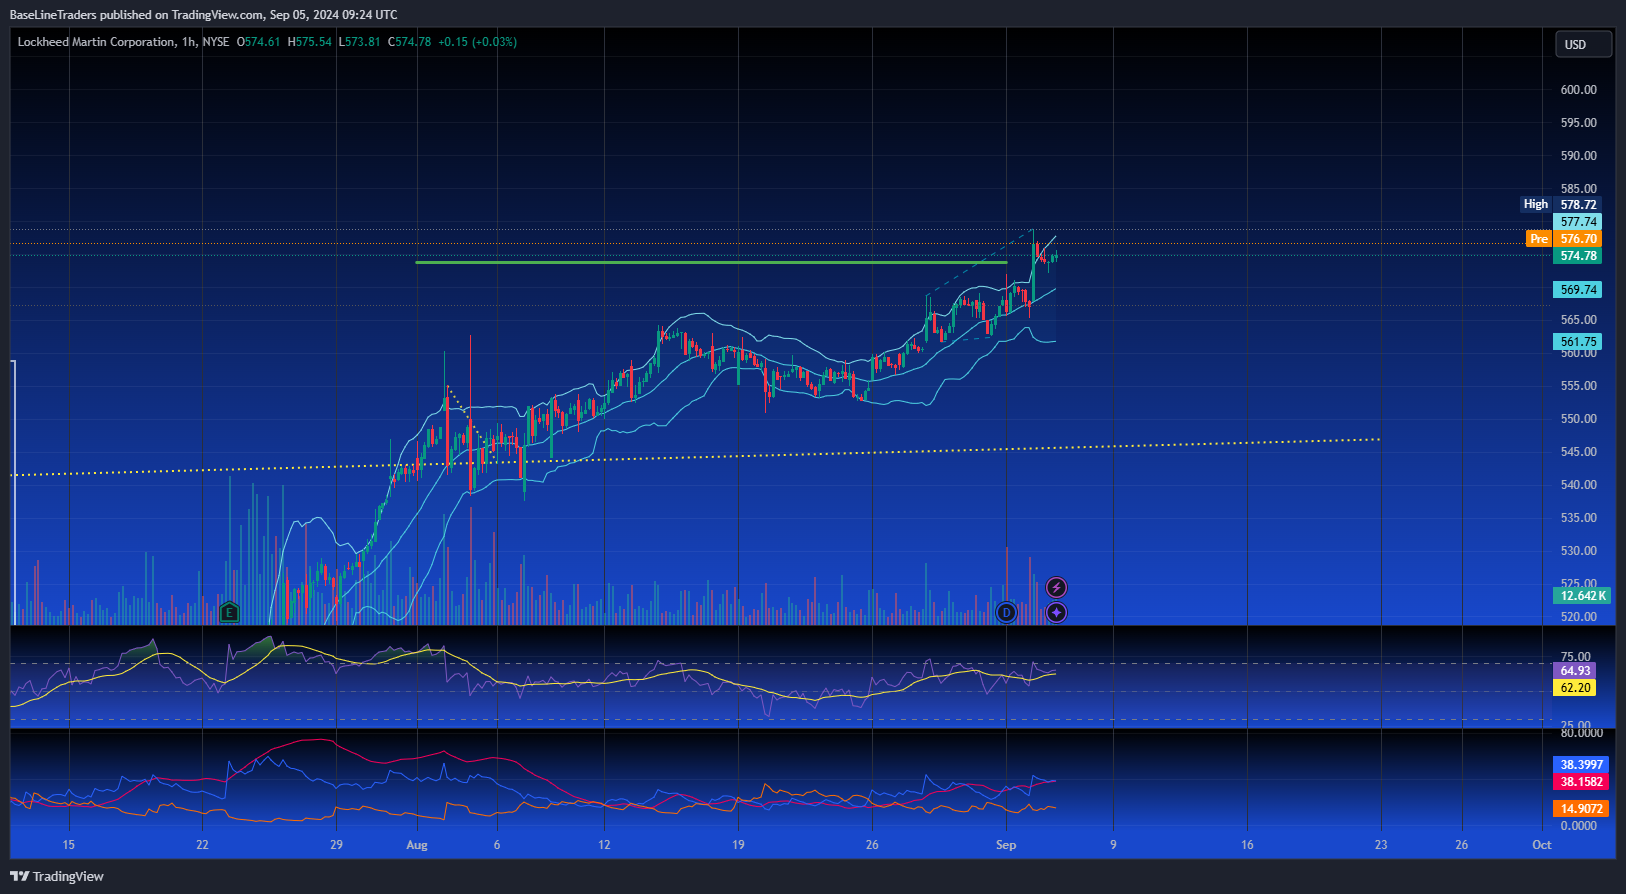The height and width of the screenshot is (894, 1626).
Task: Click the 19 date label on the time axis
Action: tap(738, 845)
